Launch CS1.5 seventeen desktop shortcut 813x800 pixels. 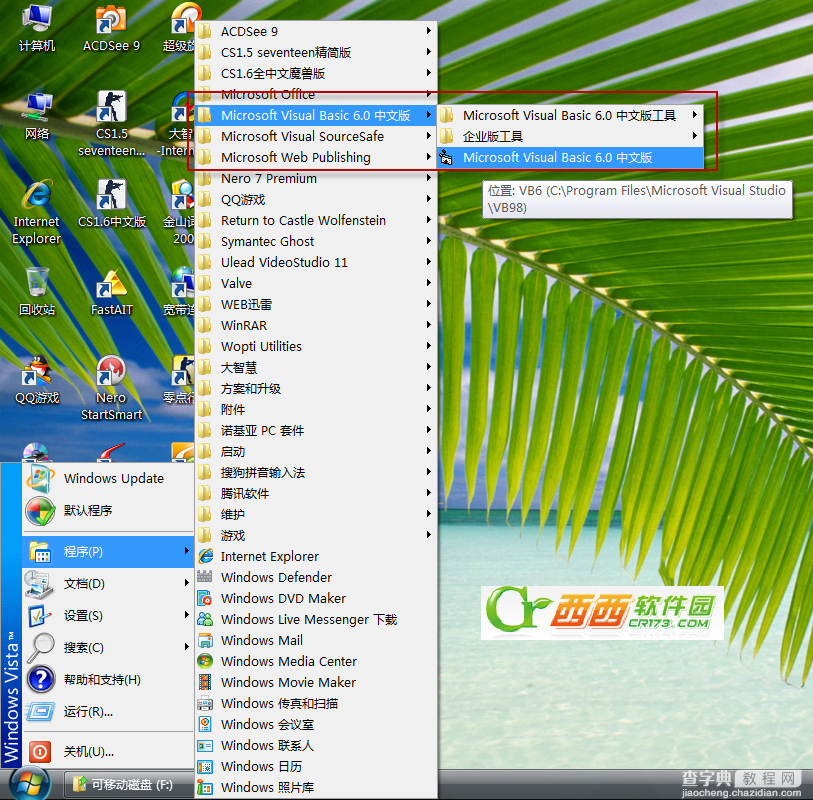point(111,124)
